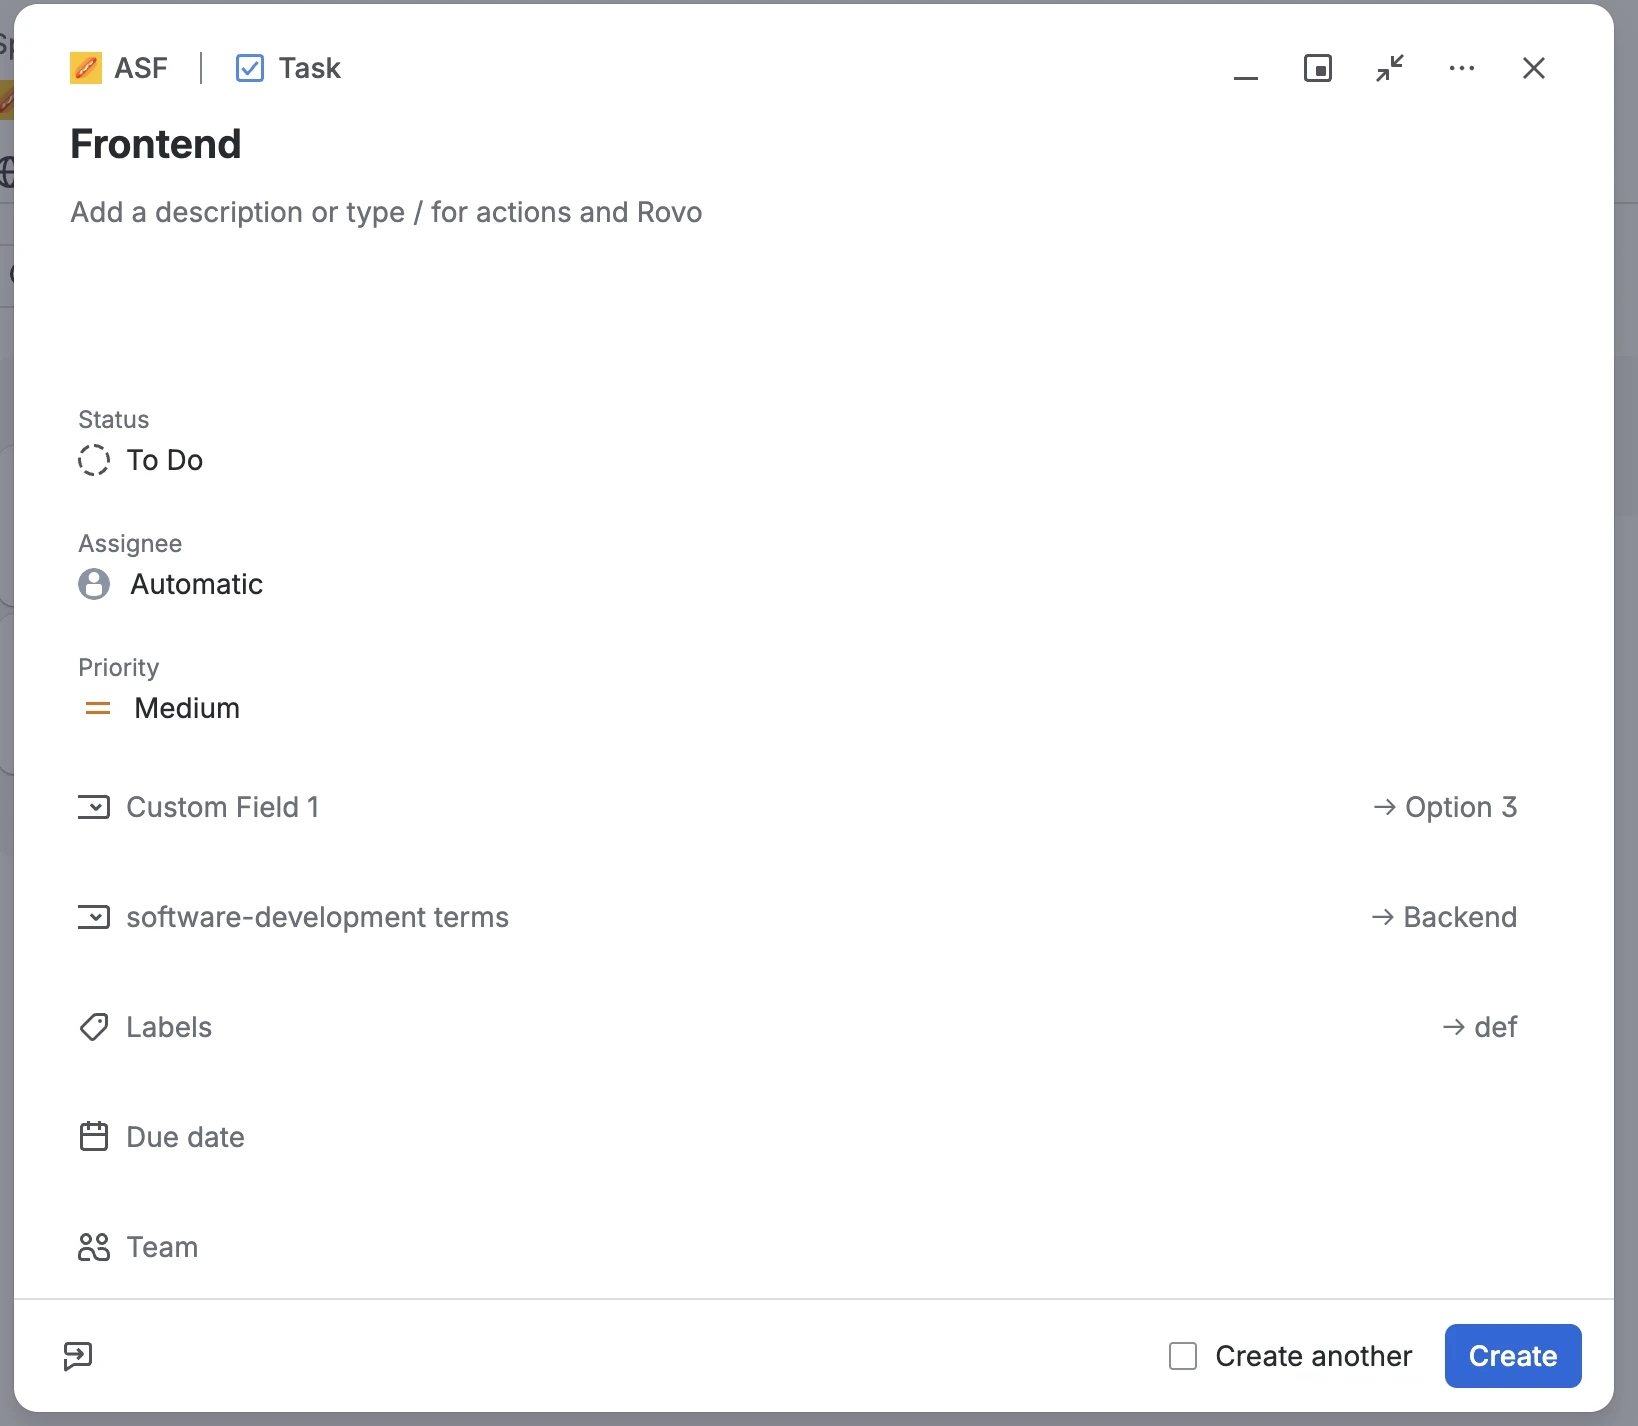
Task: Click the Labels tag icon
Action: tap(94, 1027)
